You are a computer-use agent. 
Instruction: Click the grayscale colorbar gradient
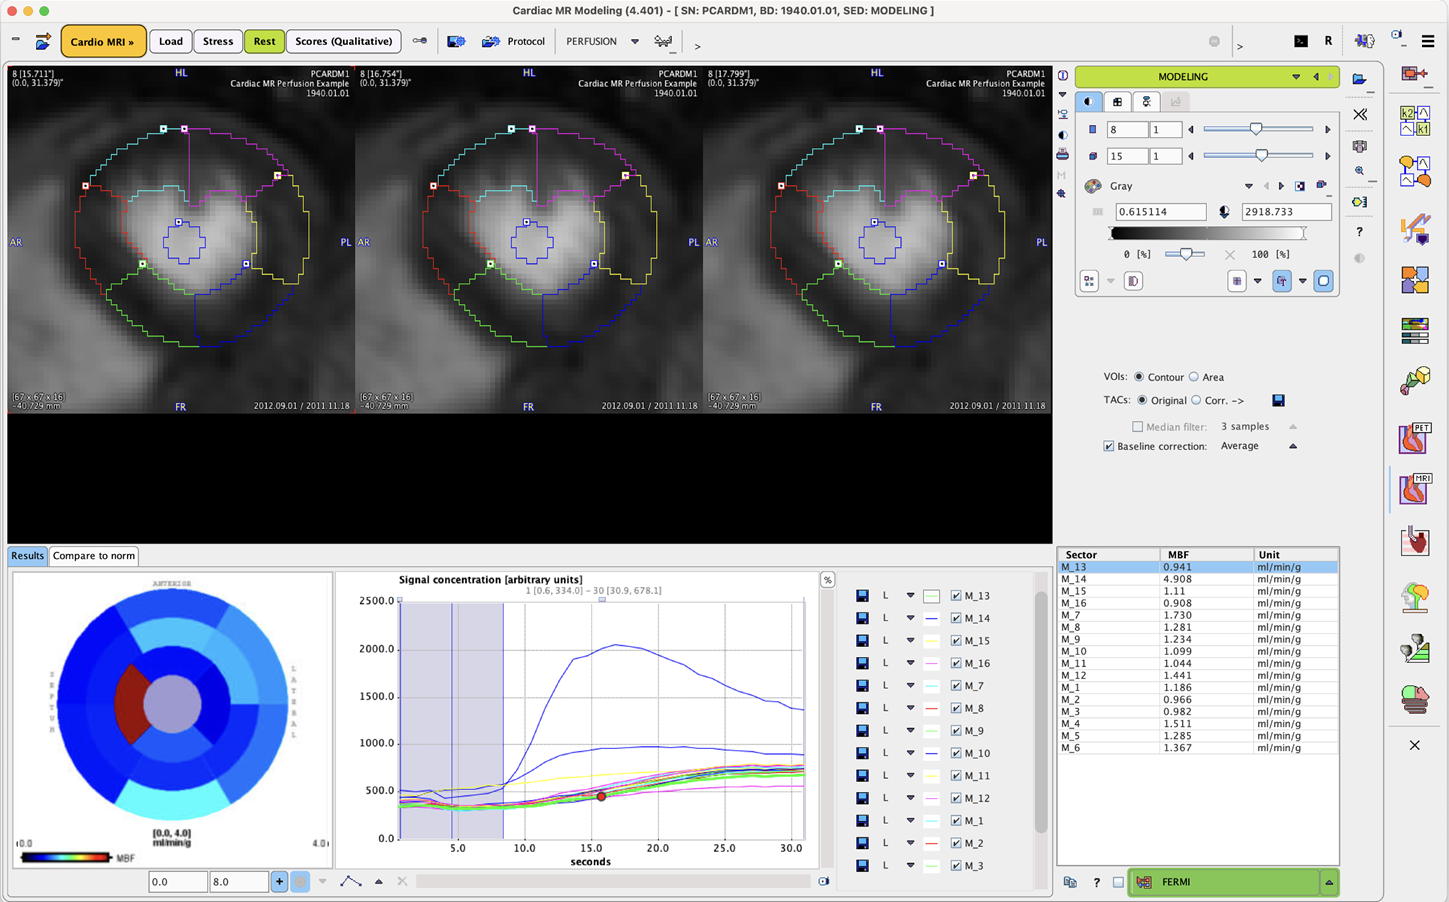(x=1208, y=233)
